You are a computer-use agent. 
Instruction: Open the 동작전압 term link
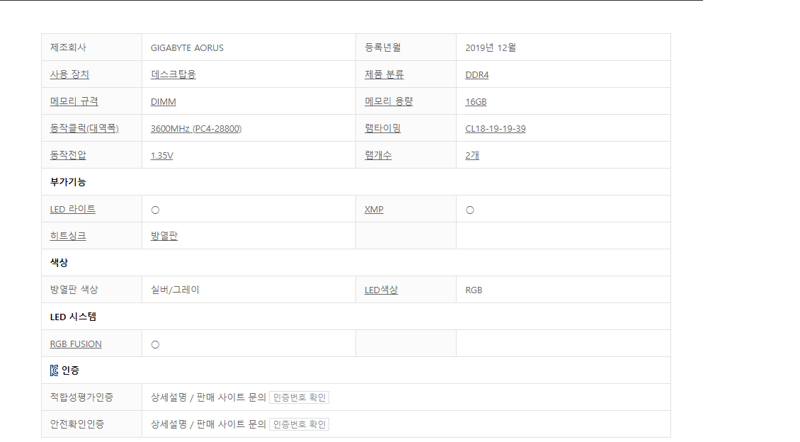(68, 155)
